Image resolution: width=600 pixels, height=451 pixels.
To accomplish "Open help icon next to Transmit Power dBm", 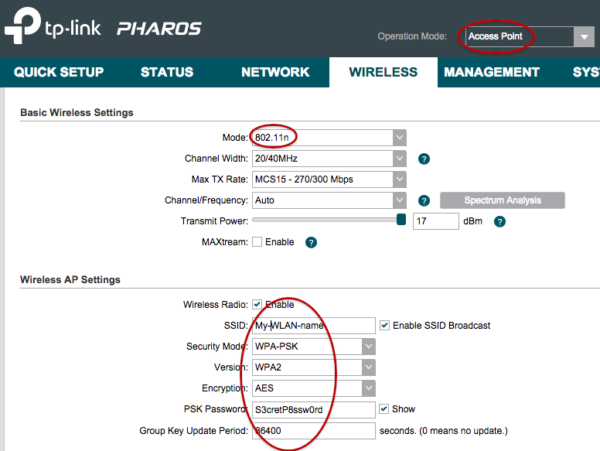I will coord(499,221).
